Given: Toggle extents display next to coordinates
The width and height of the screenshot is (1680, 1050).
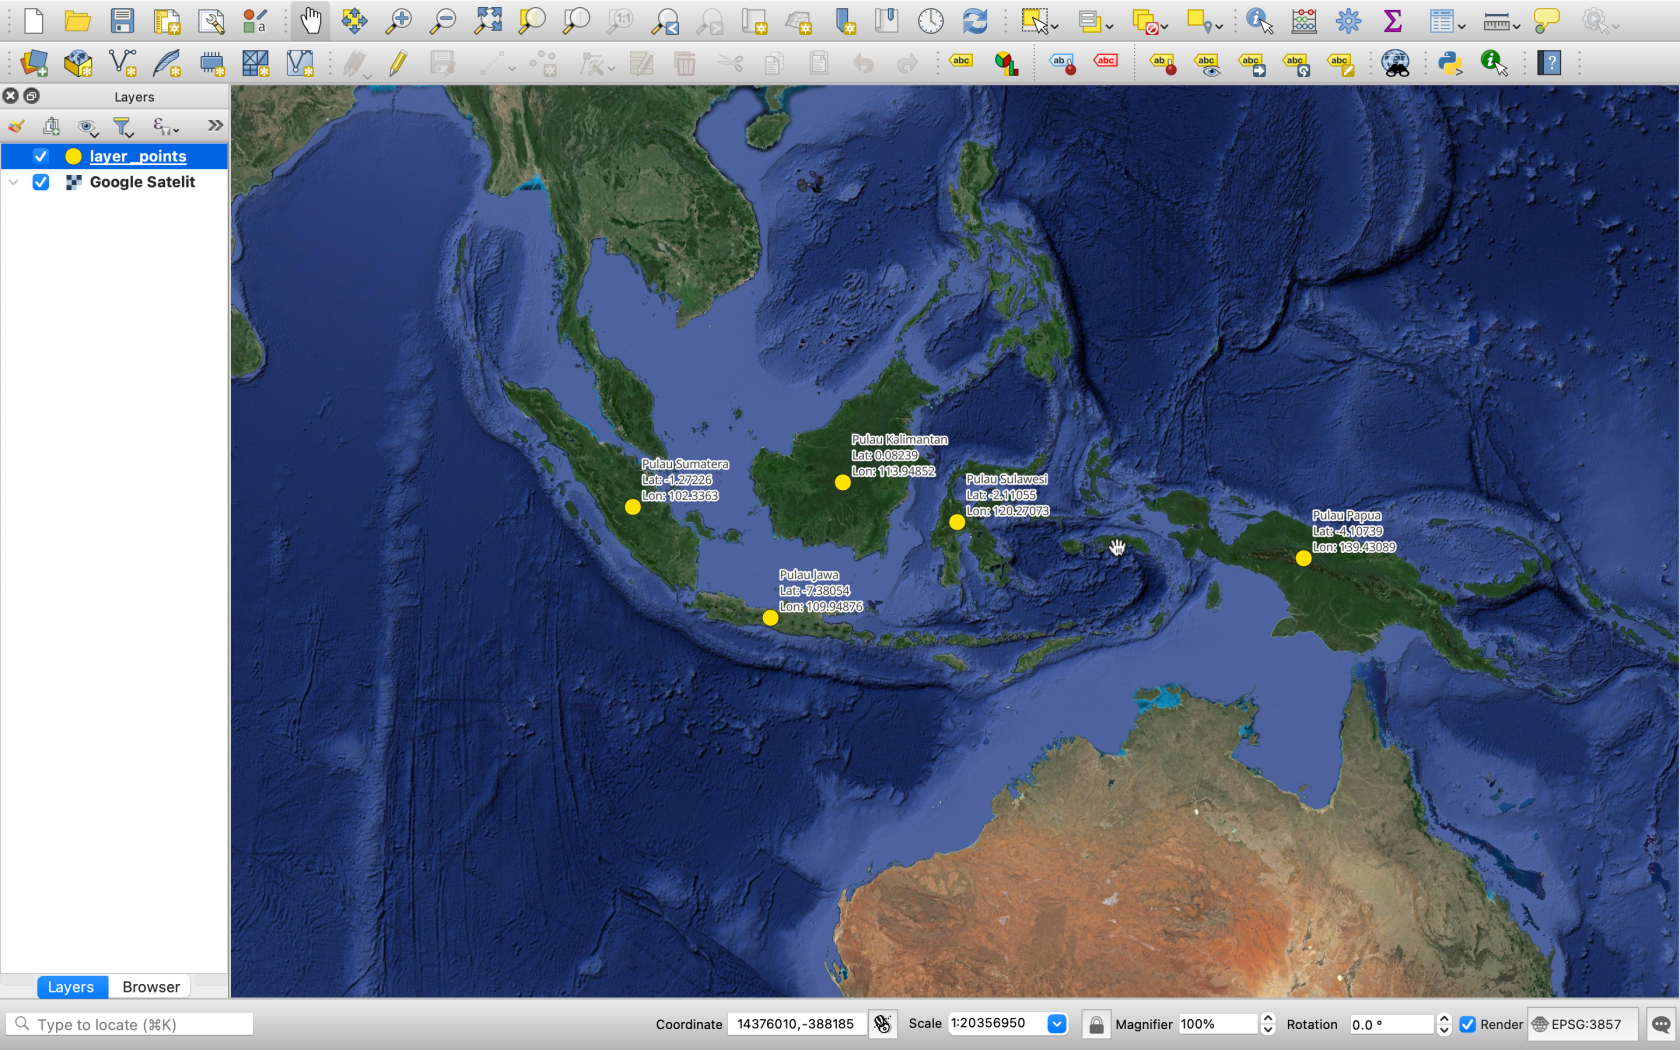Looking at the screenshot, I should [882, 1024].
